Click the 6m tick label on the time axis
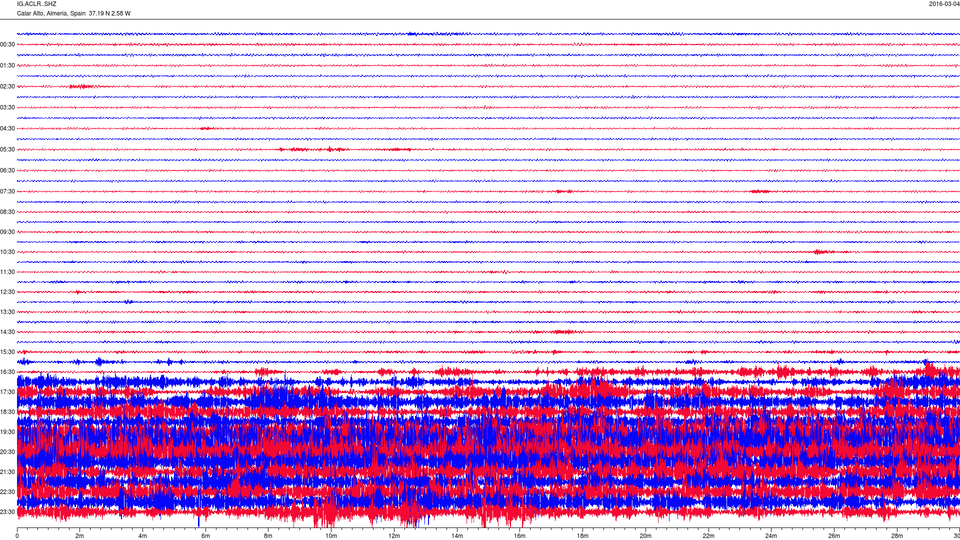 206,536
